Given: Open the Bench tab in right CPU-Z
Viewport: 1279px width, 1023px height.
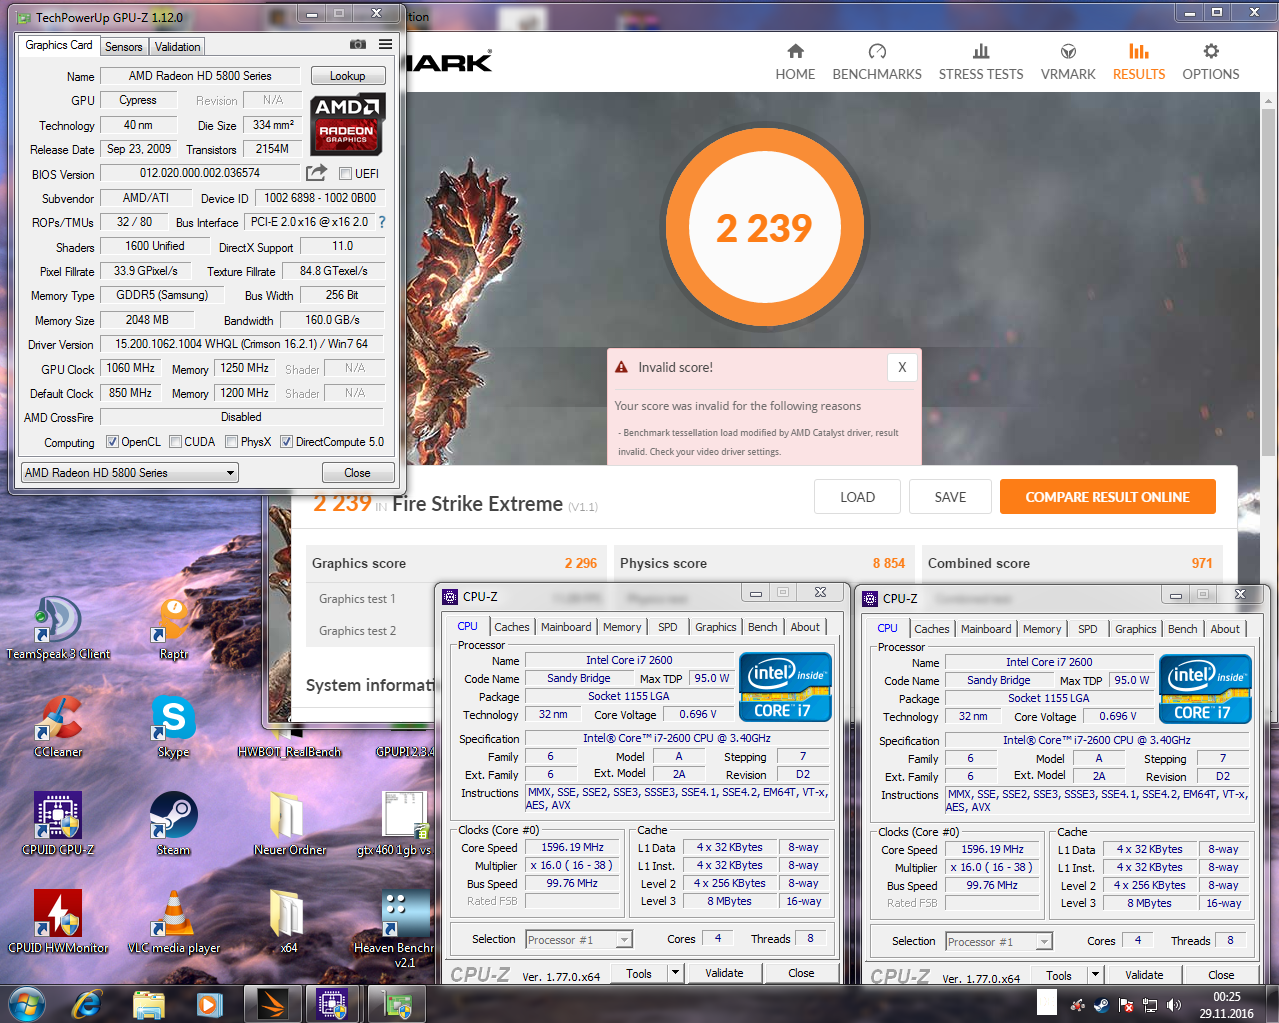Looking at the screenshot, I should 1183,629.
